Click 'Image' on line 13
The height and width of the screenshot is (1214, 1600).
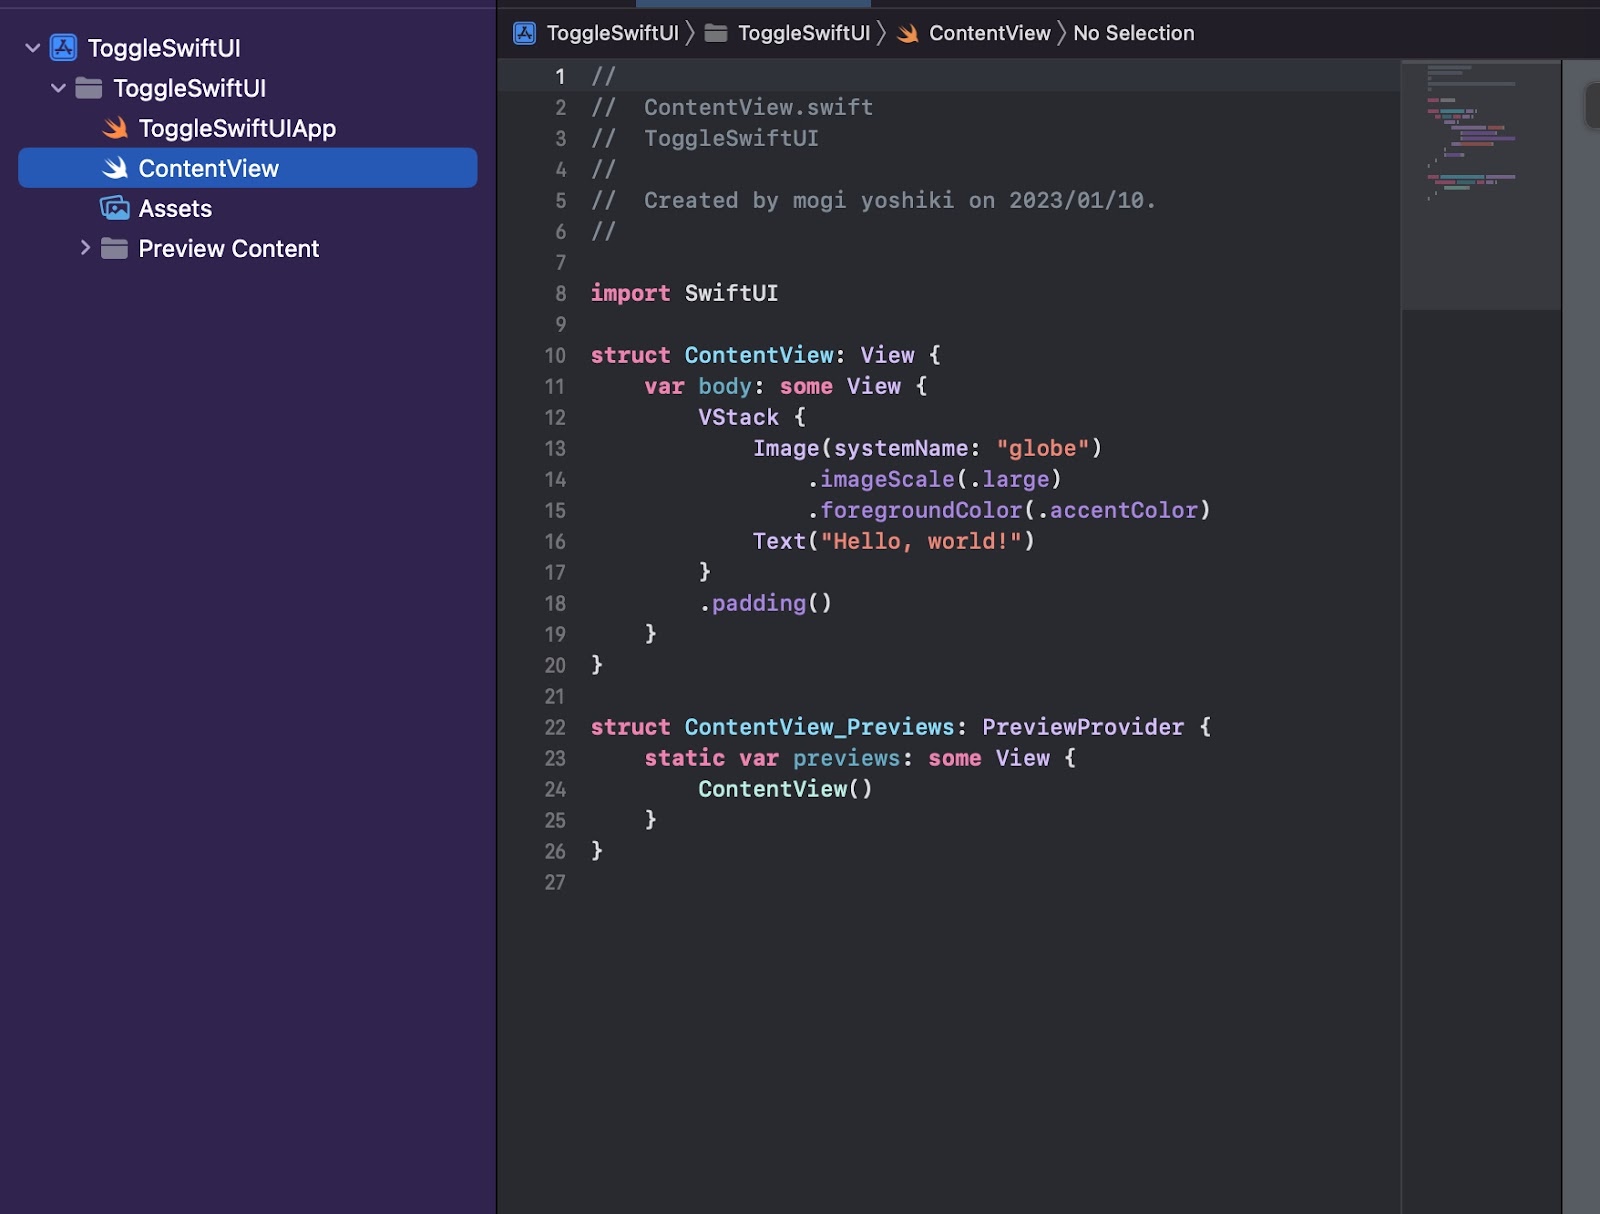pos(786,448)
